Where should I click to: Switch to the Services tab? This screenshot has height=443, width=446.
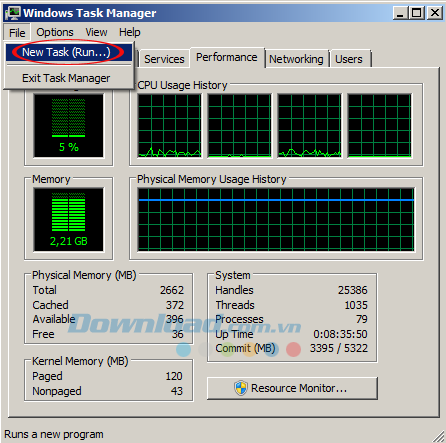164,59
